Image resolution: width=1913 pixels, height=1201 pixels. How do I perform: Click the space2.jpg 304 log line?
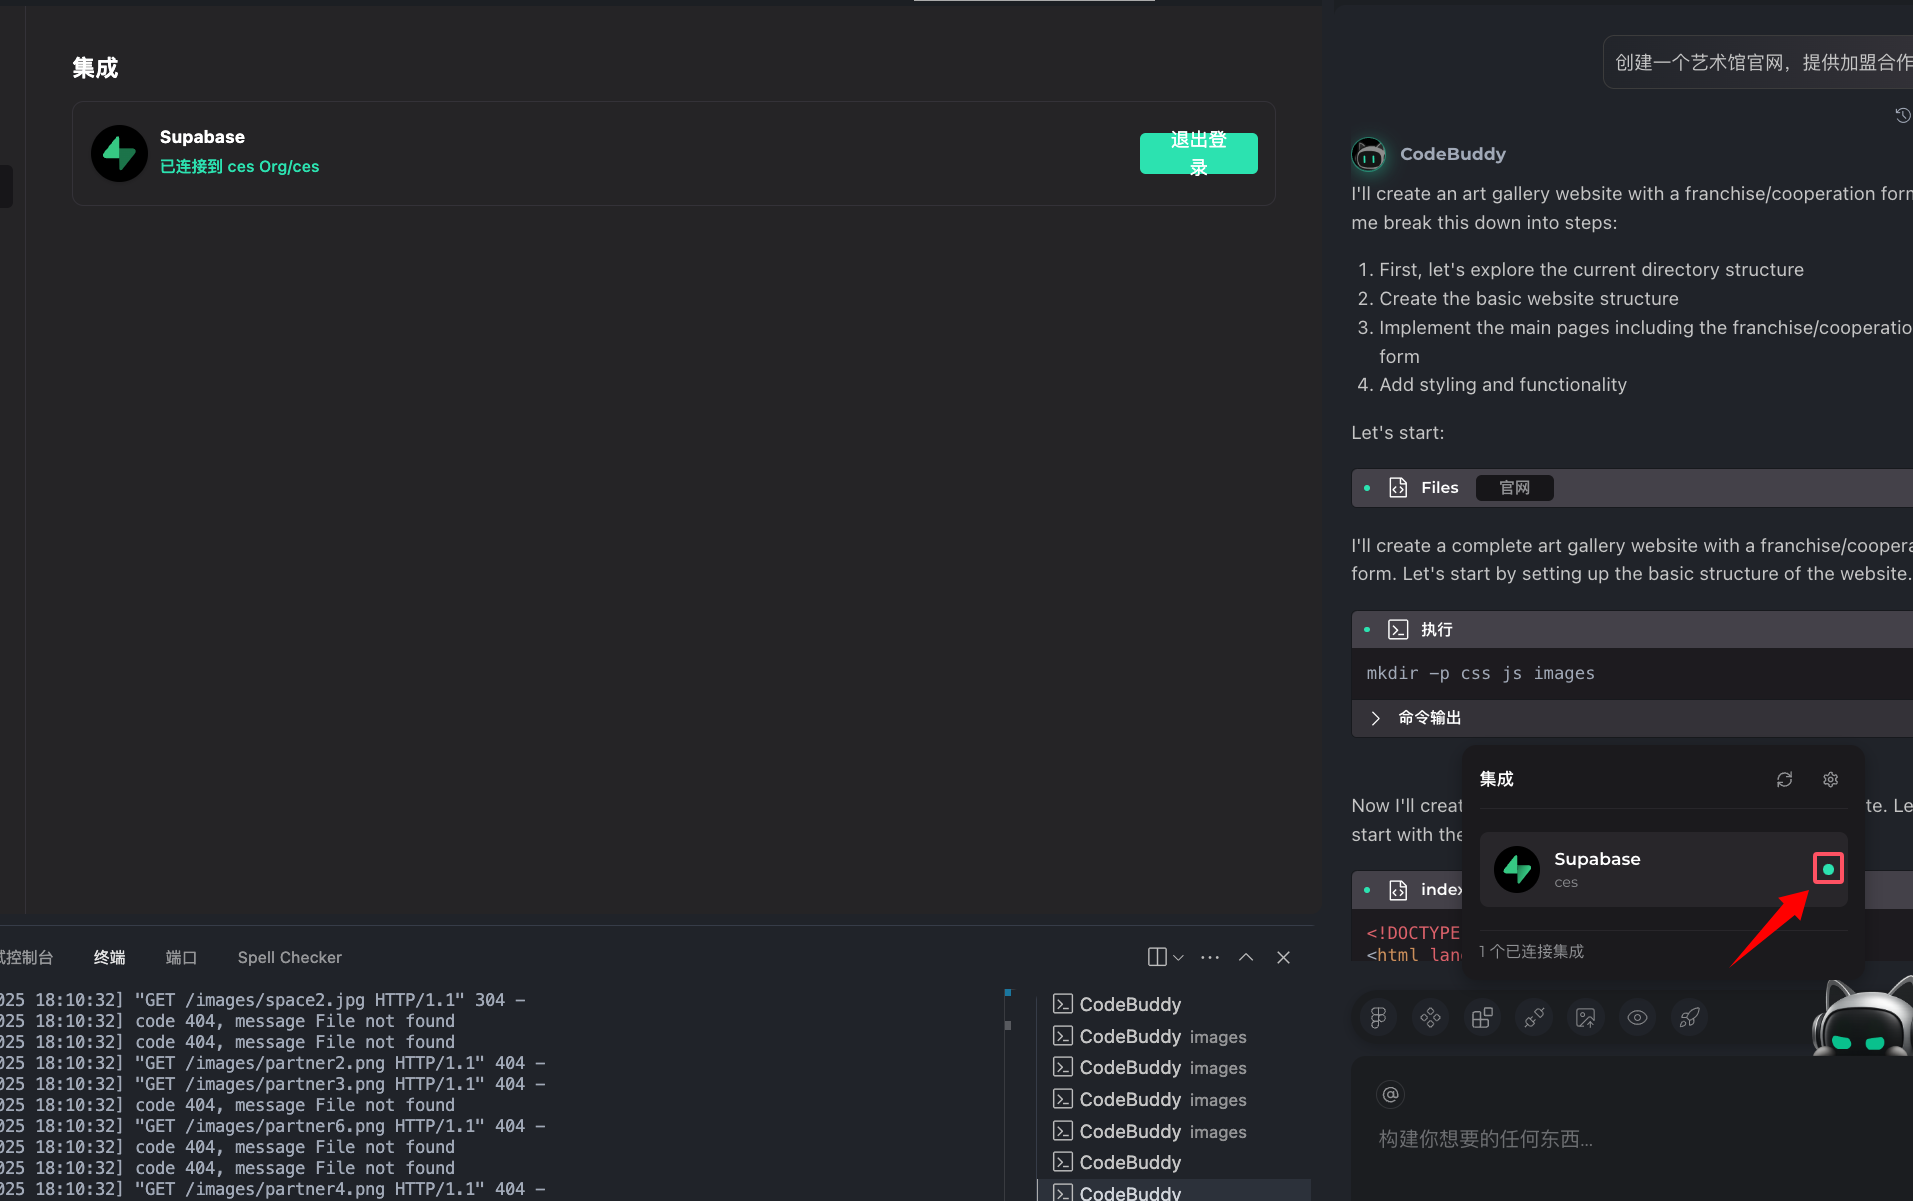click(263, 1000)
